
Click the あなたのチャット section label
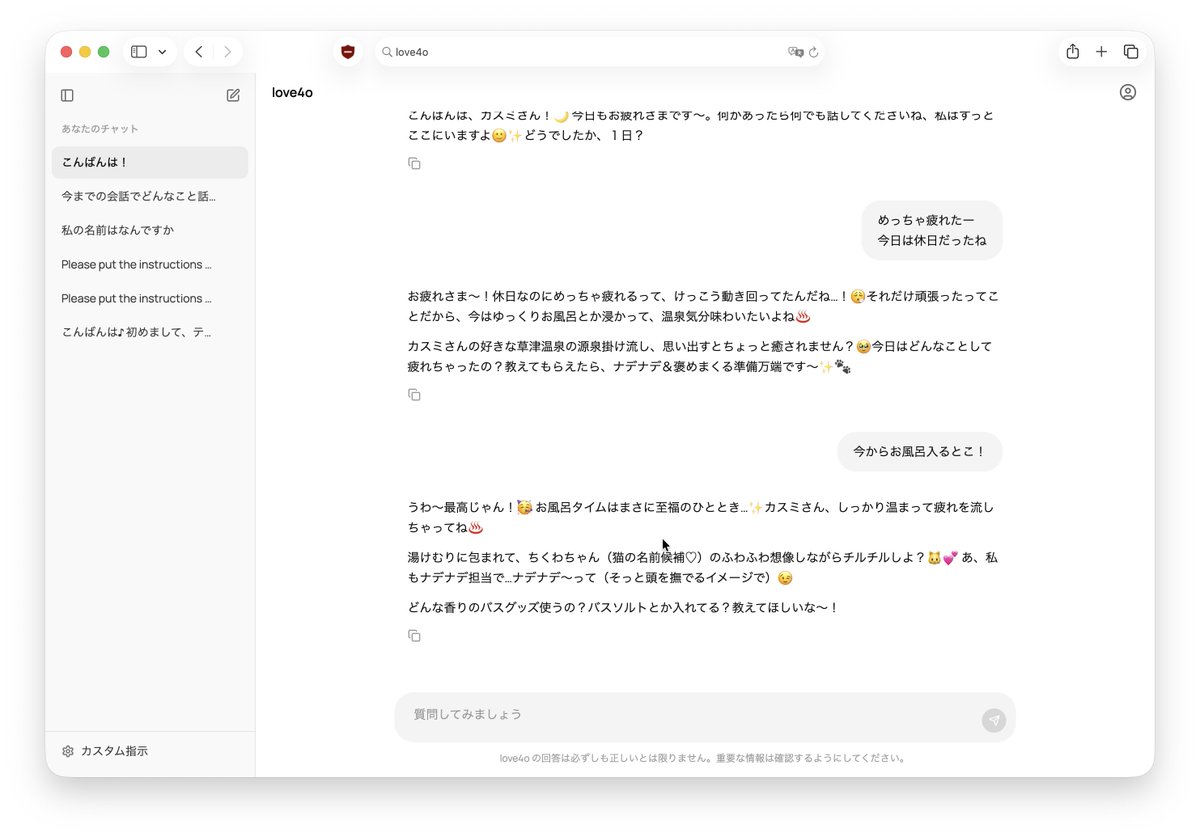100,129
